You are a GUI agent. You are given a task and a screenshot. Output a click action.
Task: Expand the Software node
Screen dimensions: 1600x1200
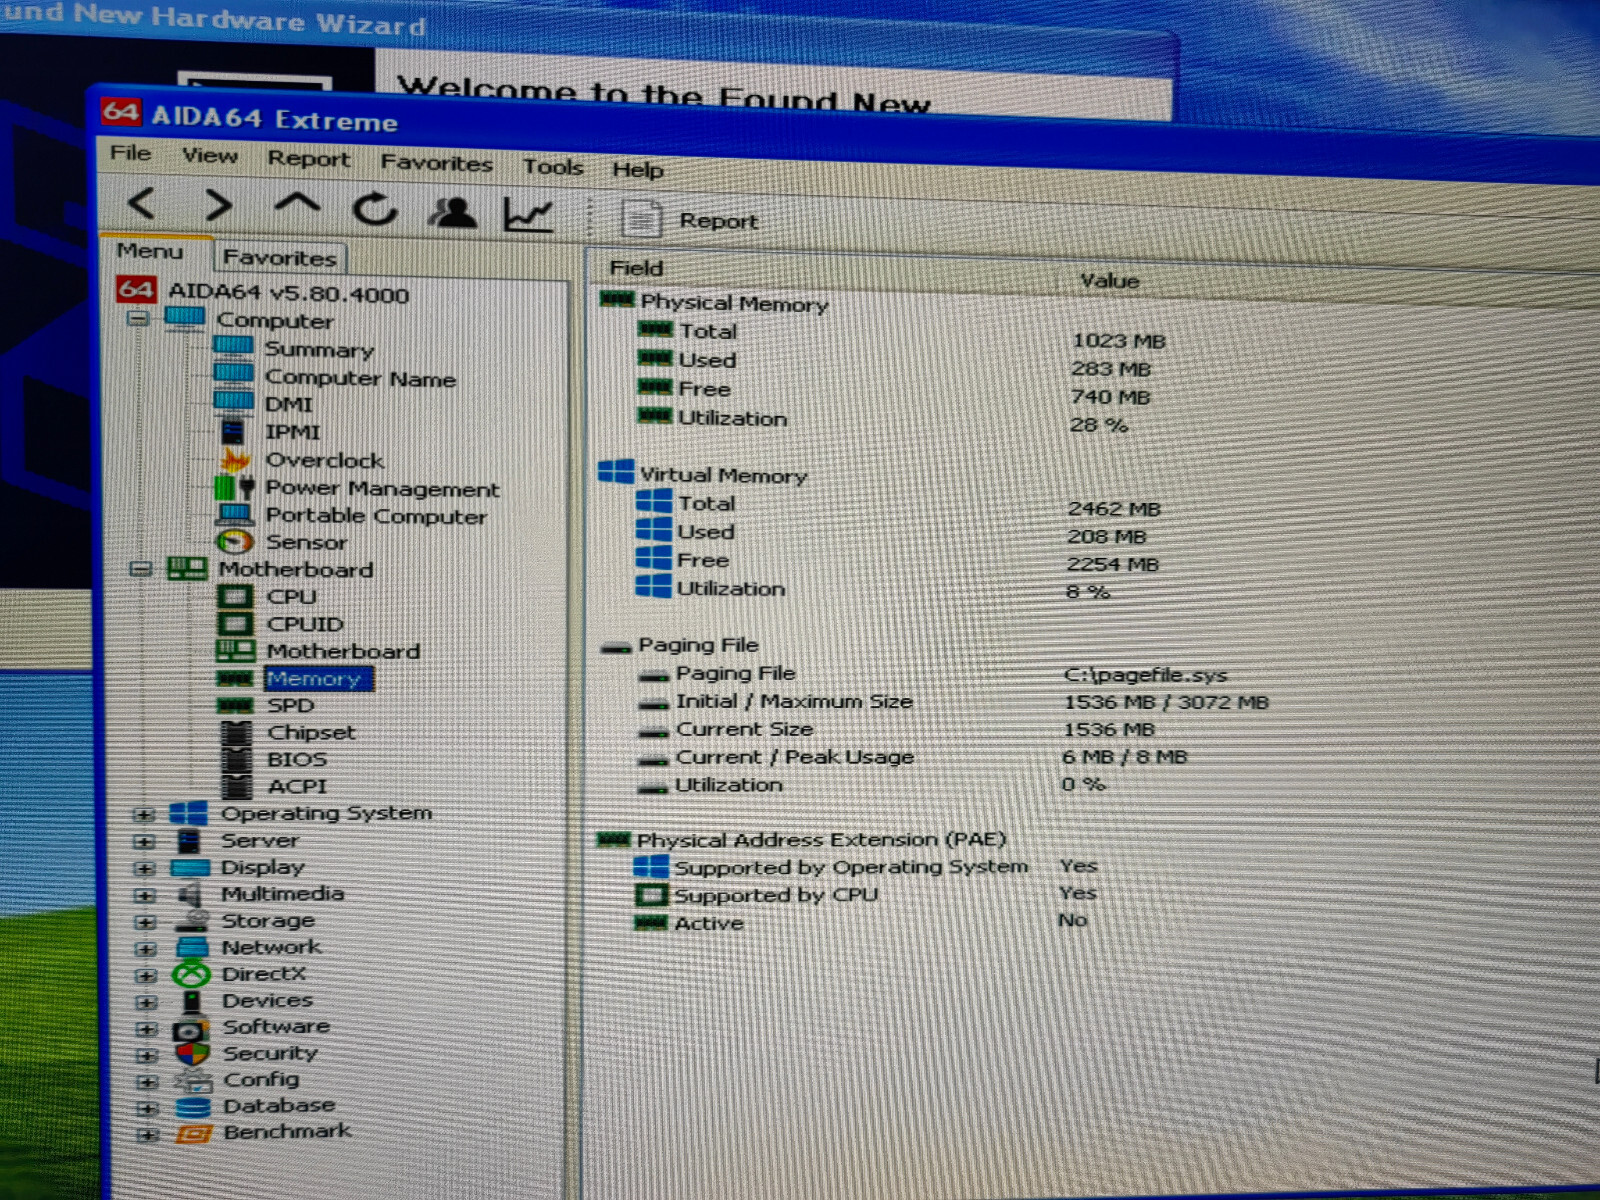pyautogui.click(x=148, y=1030)
